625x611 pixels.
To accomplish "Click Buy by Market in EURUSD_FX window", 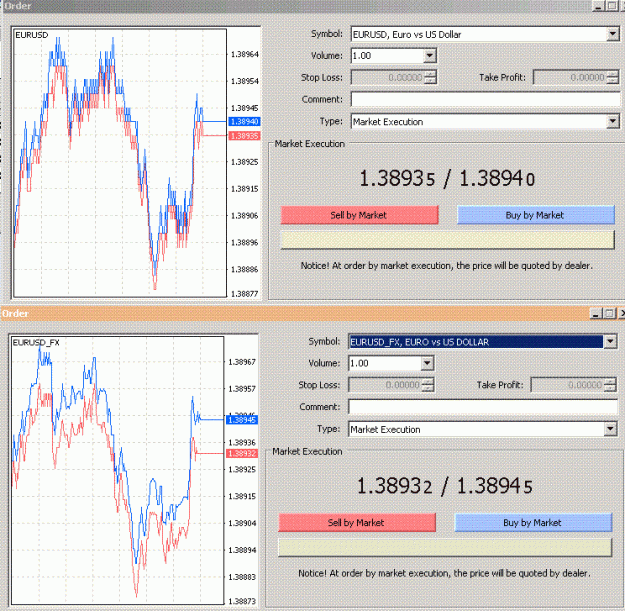I will 533,523.
